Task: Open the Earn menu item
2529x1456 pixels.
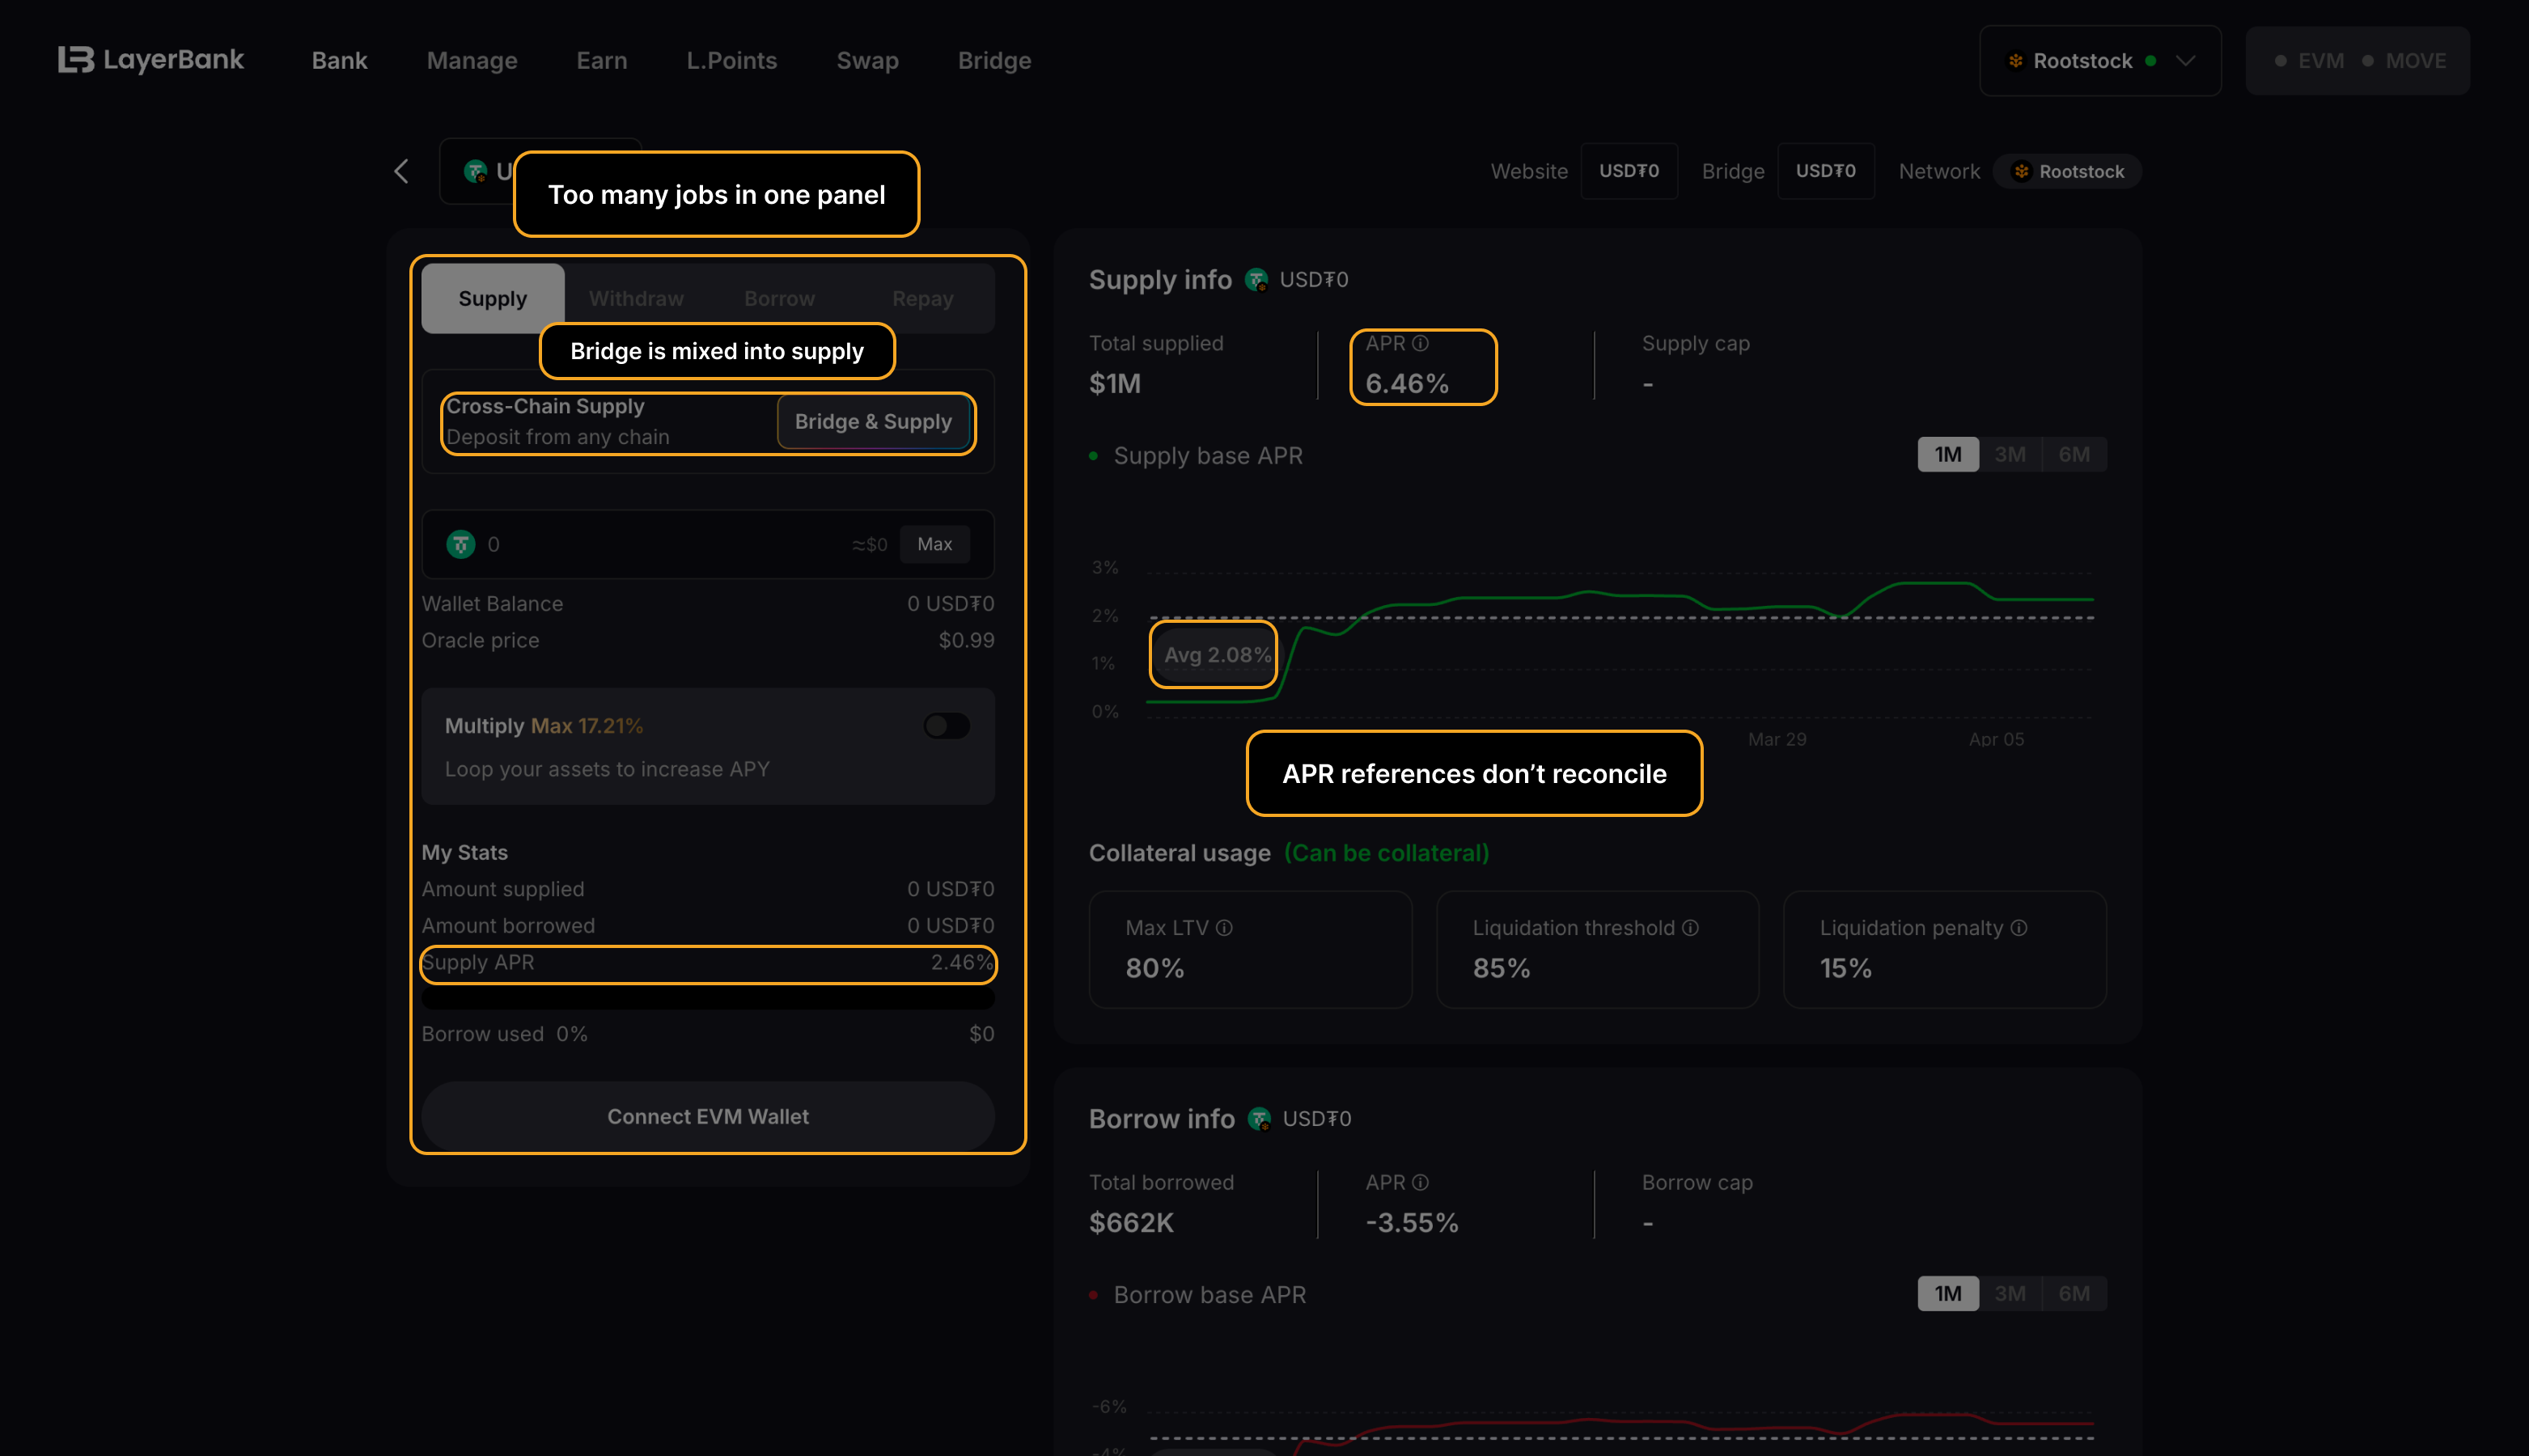Action: click(x=601, y=61)
